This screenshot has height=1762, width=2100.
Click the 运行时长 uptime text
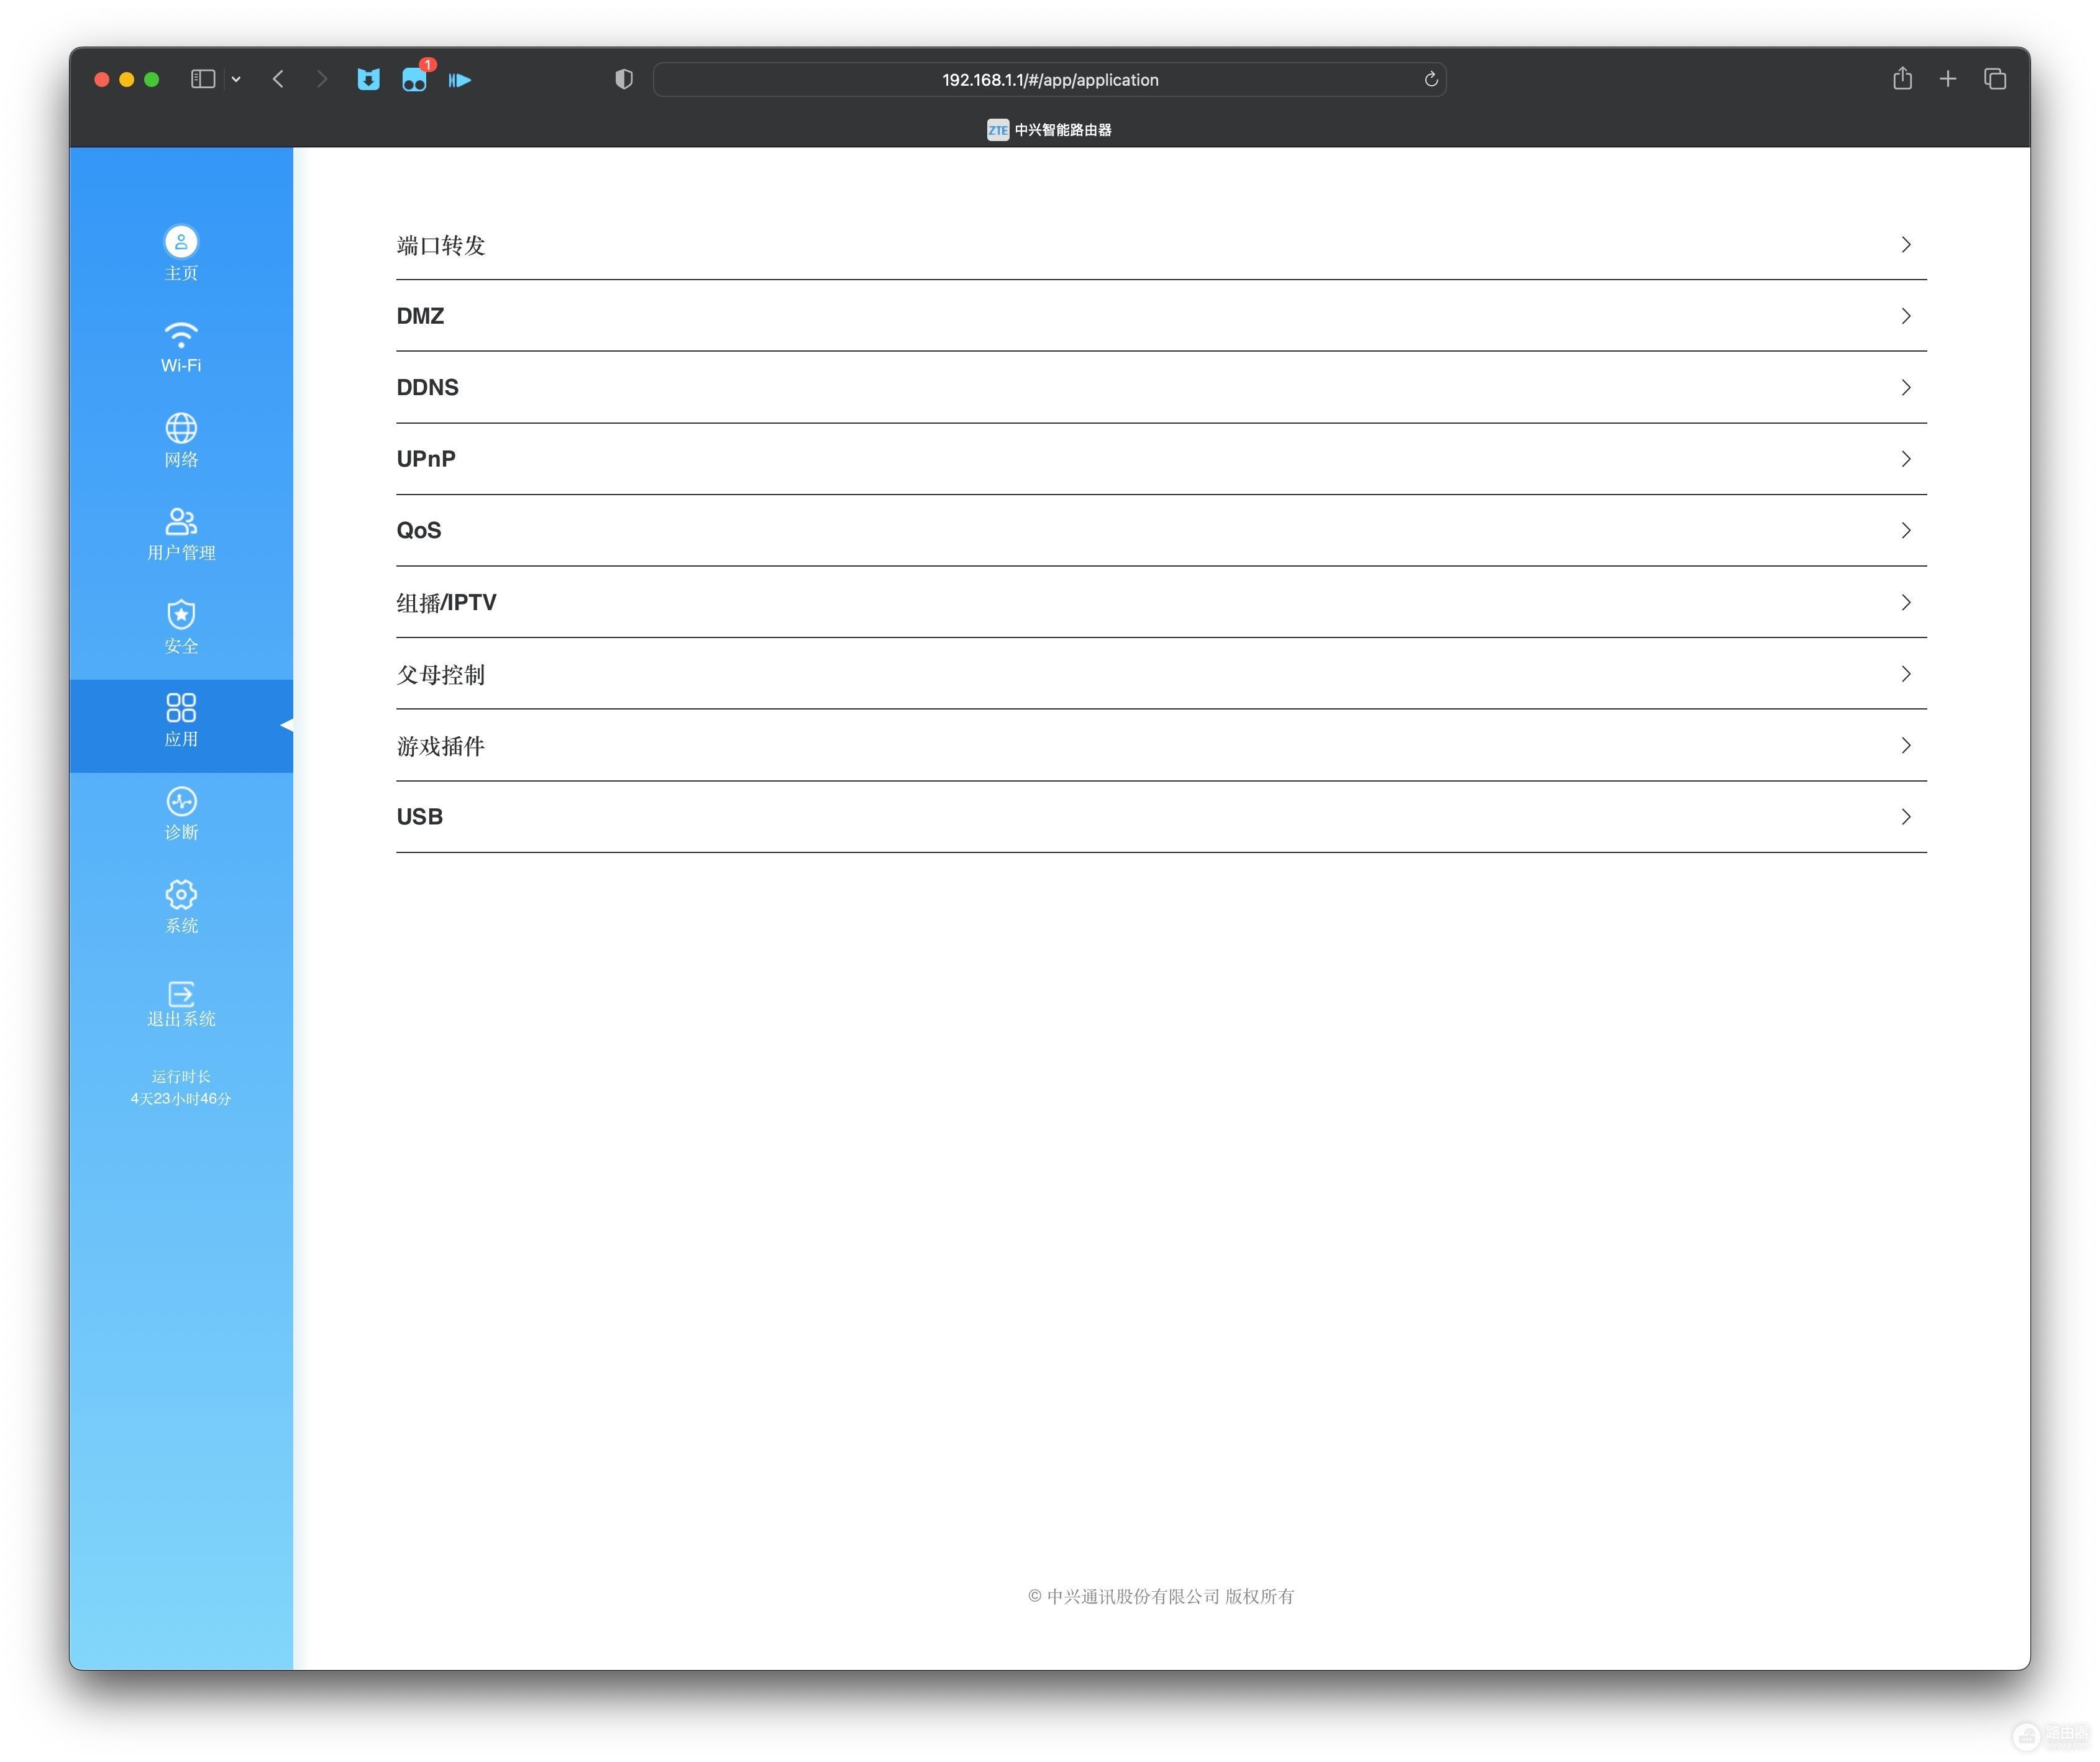181,1077
